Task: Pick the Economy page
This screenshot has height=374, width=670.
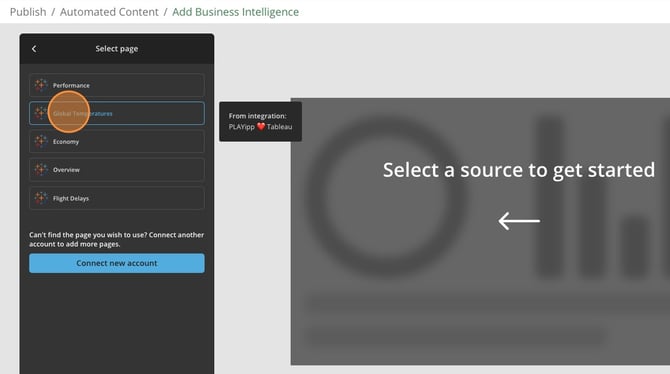Action: 117,141
